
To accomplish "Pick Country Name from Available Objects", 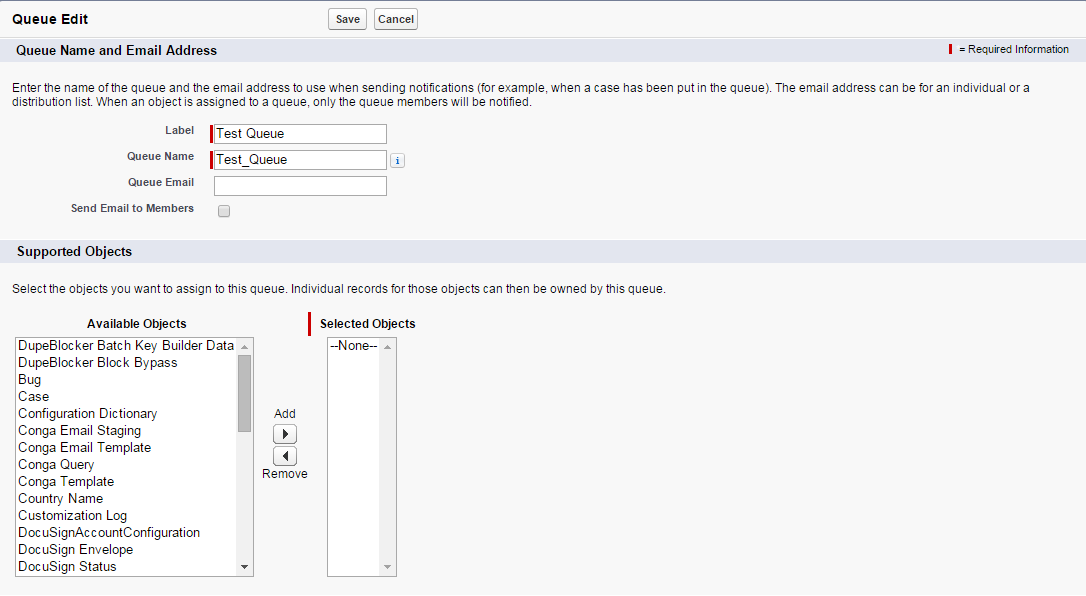I will (61, 499).
